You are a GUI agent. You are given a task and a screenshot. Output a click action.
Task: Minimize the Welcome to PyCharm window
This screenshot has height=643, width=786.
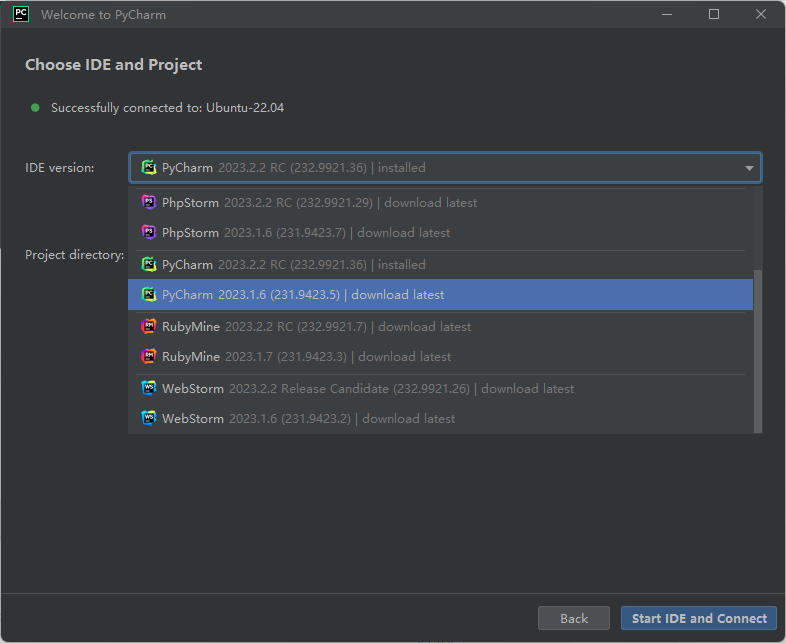667,14
